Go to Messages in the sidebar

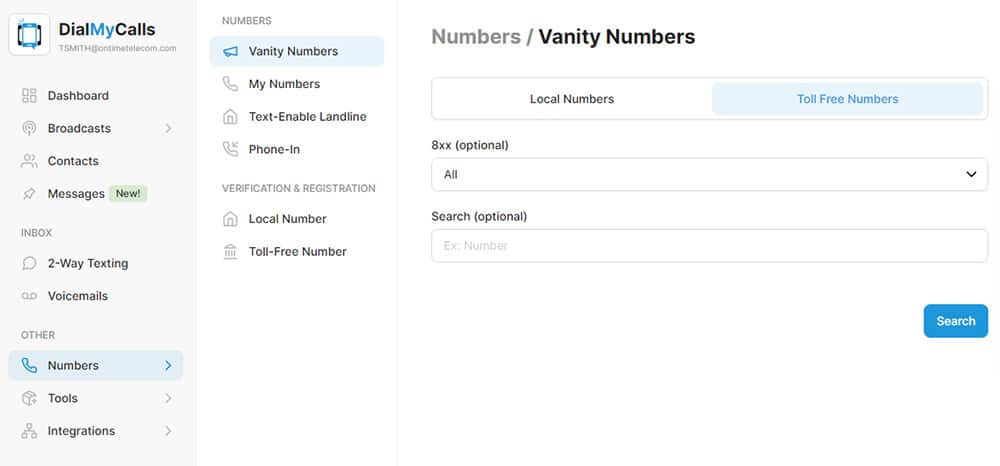(x=76, y=194)
